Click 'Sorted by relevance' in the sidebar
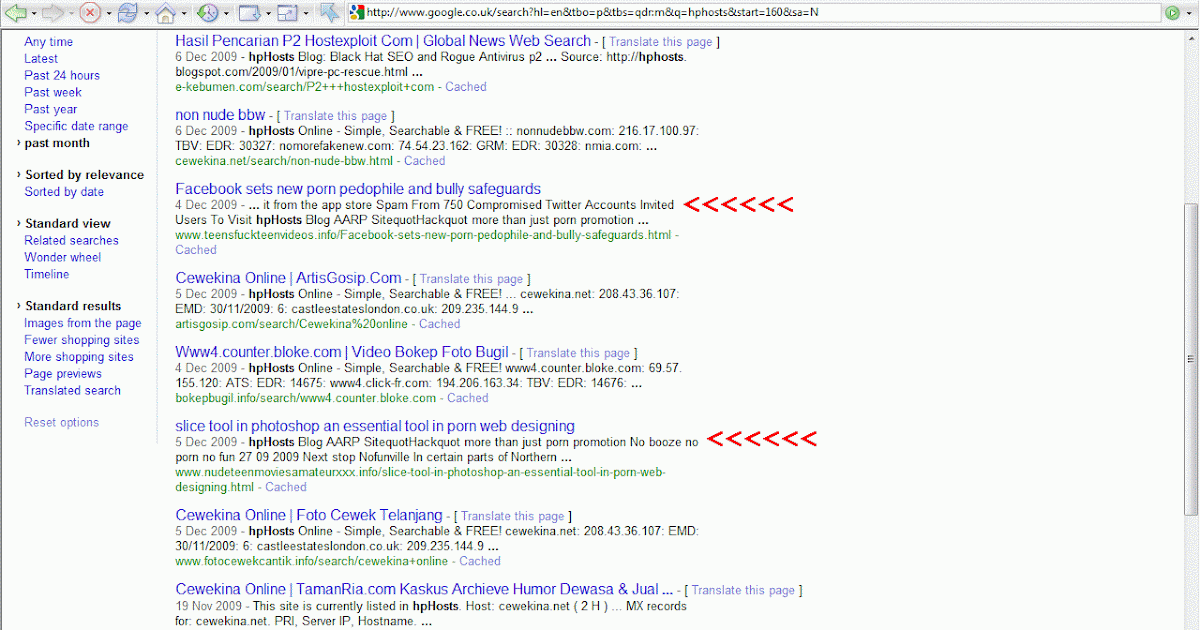1200x630 pixels. click(84, 175)
